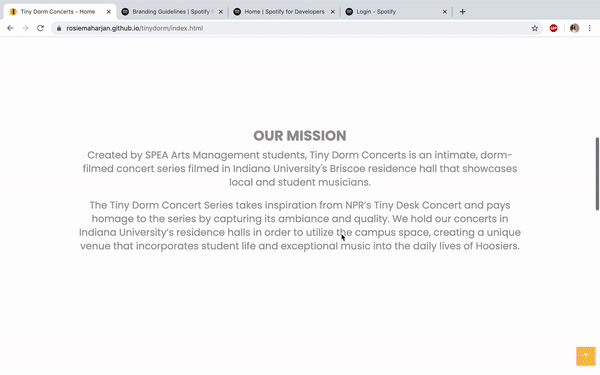600x375 pixels.
Task: Click the orange back-to-top button
Action: point(586,356)
